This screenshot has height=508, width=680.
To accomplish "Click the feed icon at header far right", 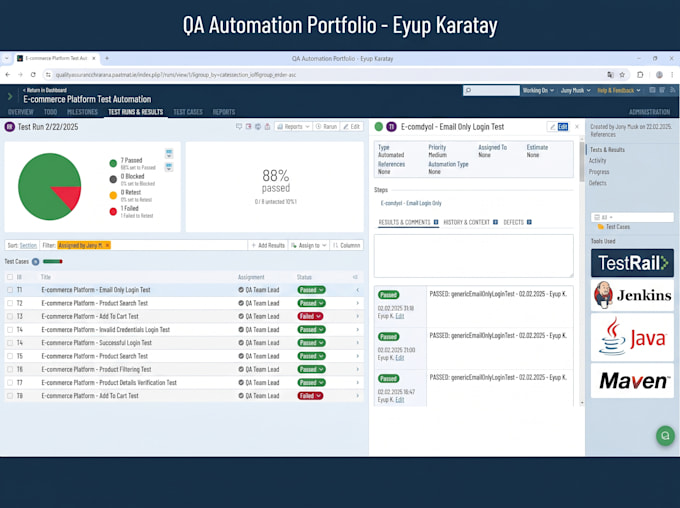I will tap(672, 90).
